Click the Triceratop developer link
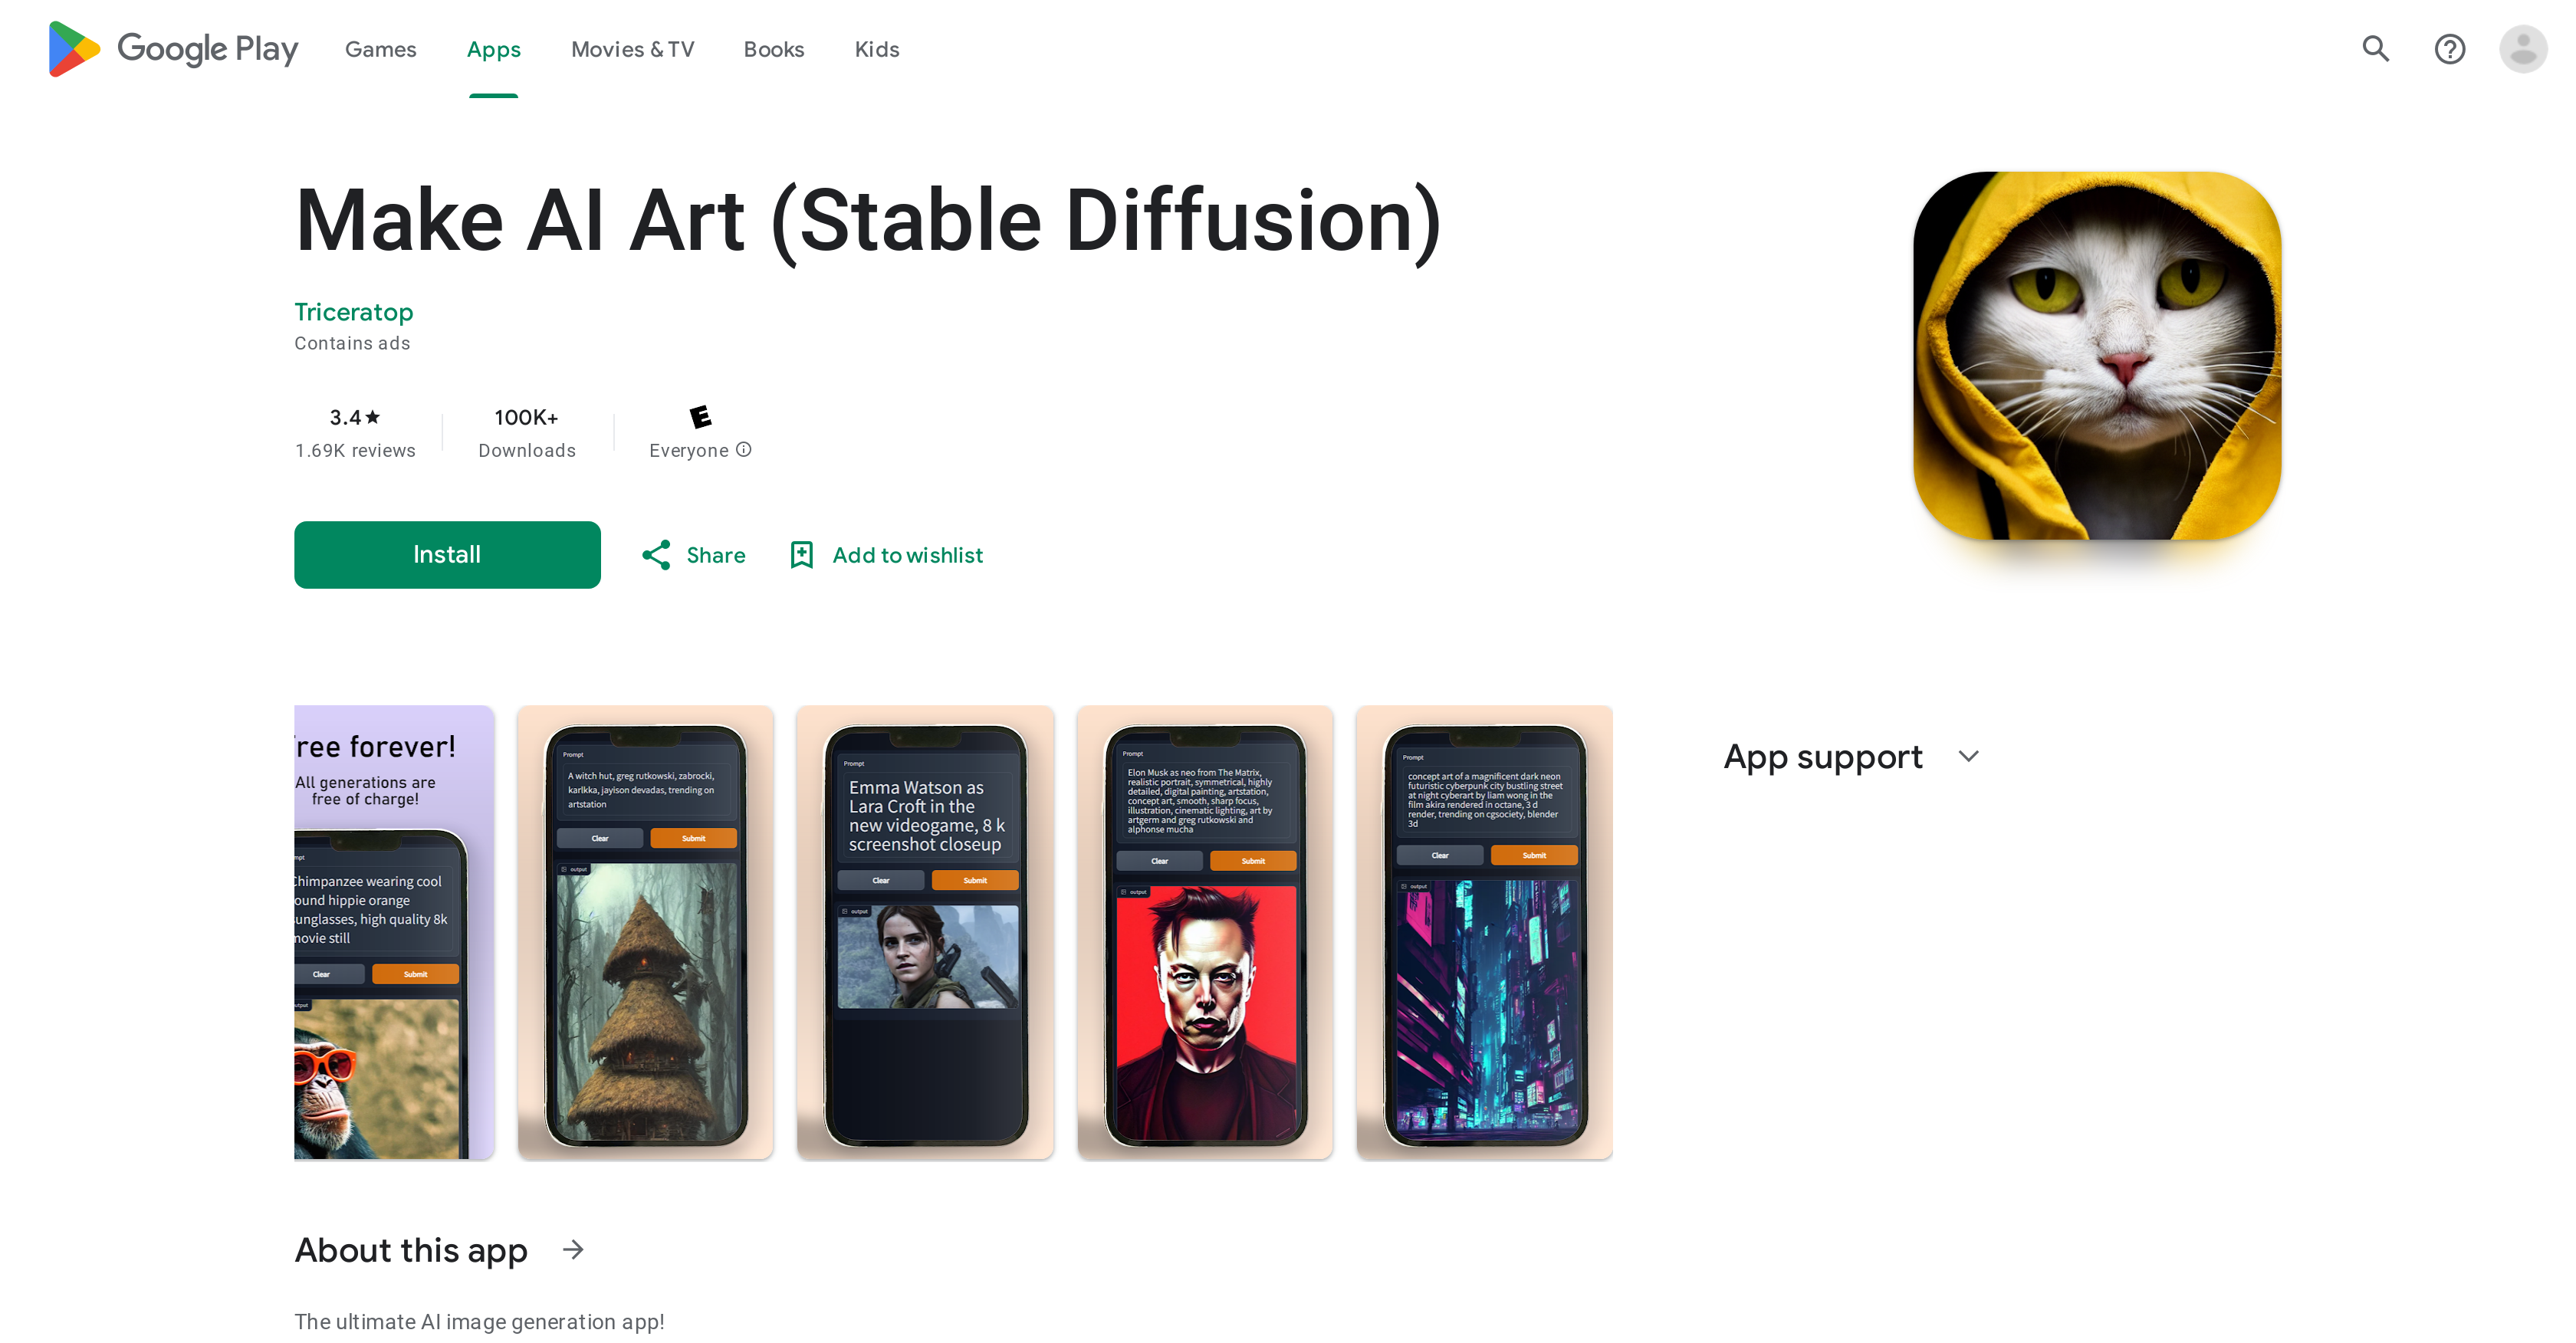Screen dimensions: 2576x1343 (x=353, y=310)
